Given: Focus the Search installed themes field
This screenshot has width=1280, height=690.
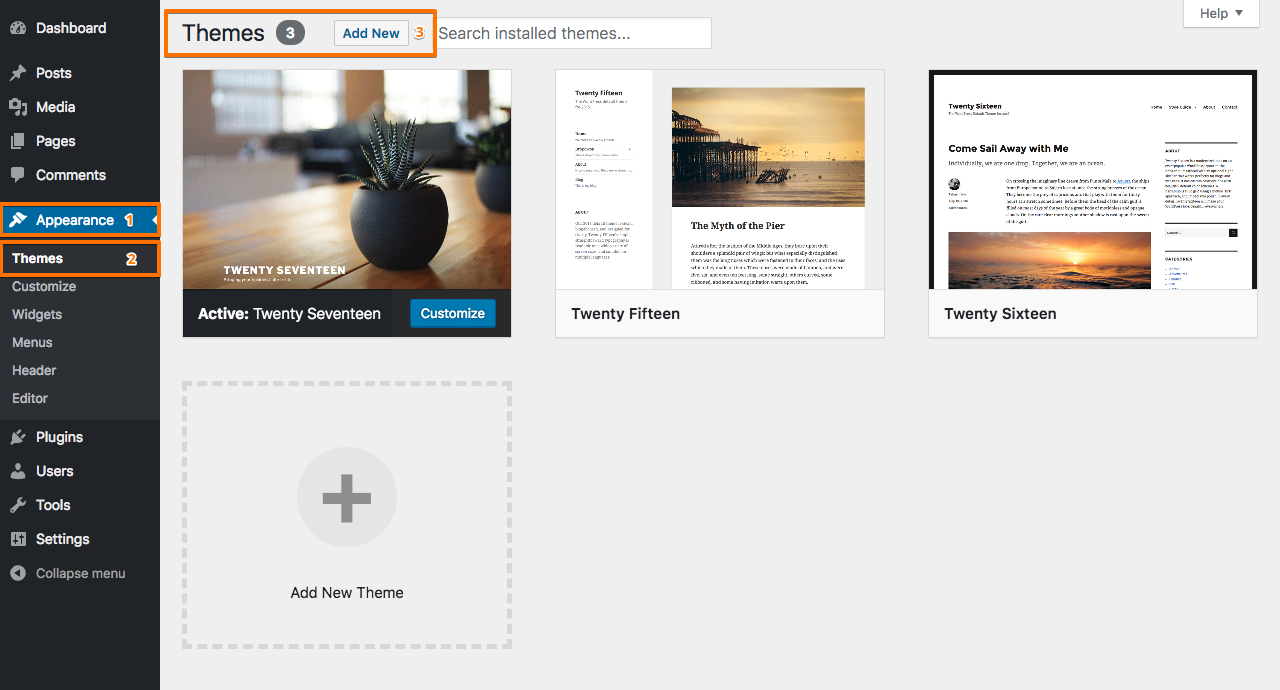Looking at the screenshot, I should click(572, 33).
